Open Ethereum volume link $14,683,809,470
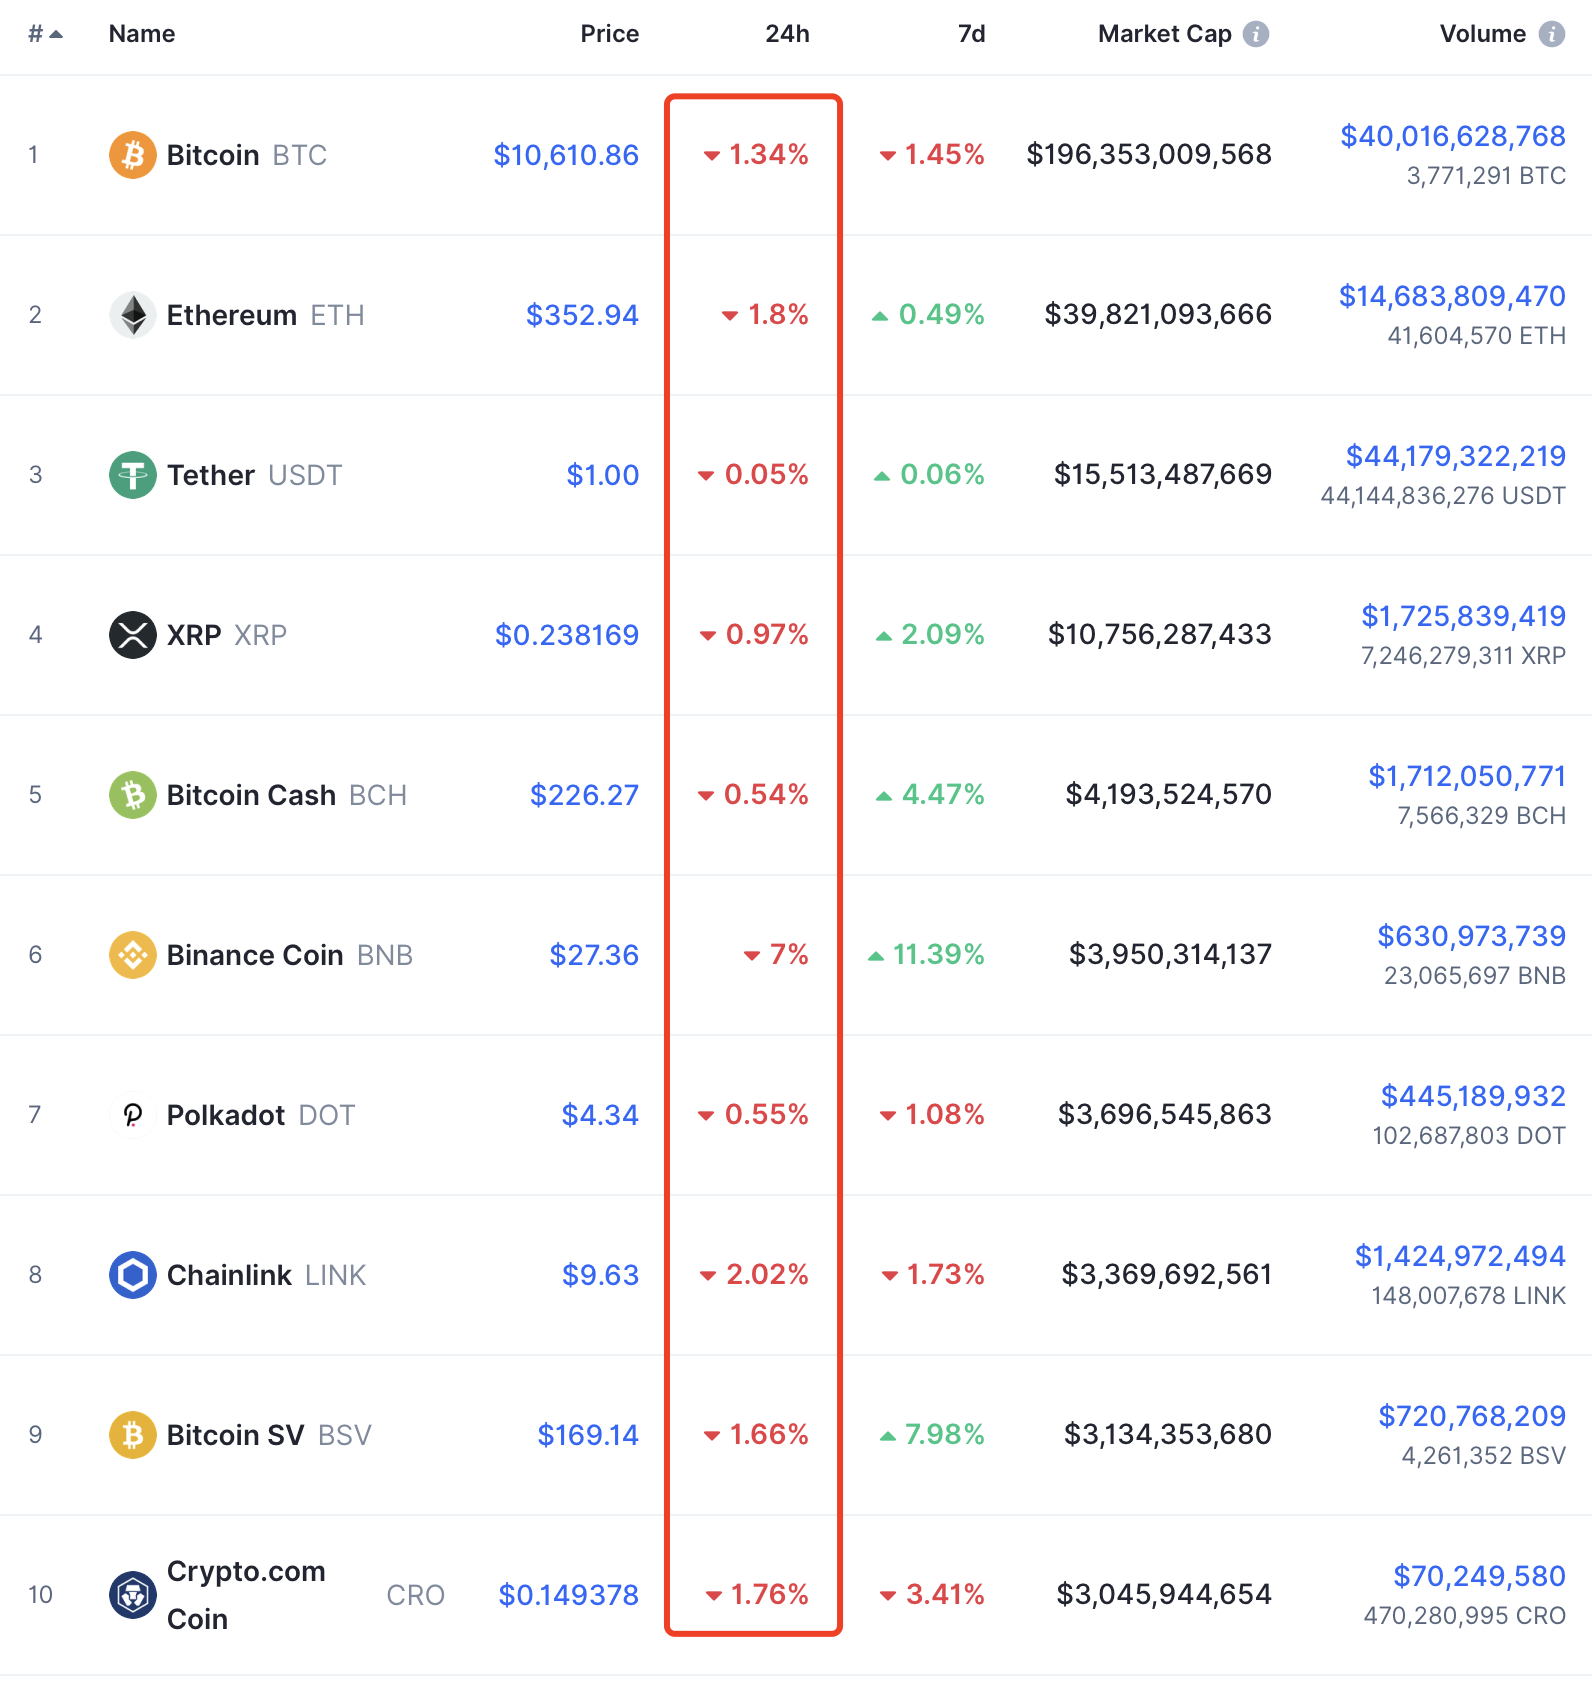The width and height of the screenshot is (1592, 1686). point(1452,296)
